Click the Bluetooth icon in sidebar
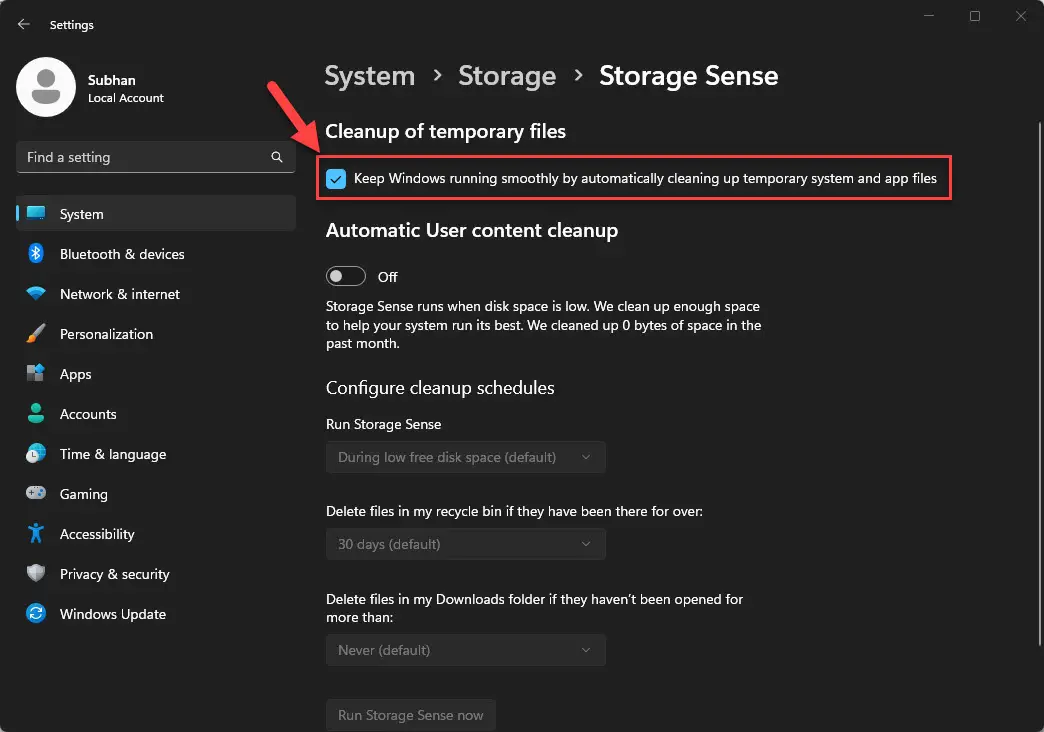Viewport: 1044px width, 732px height. (36, 253)
